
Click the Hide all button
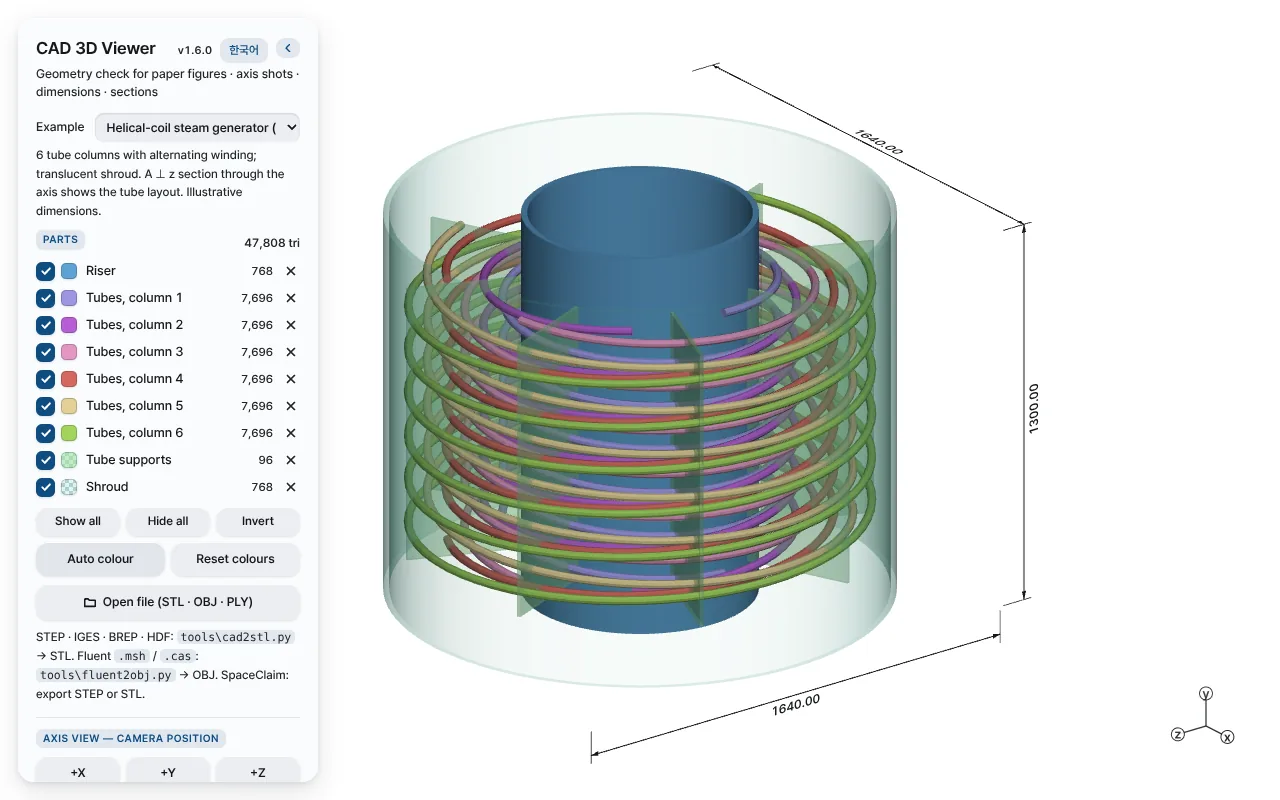[x=168, y=521]
